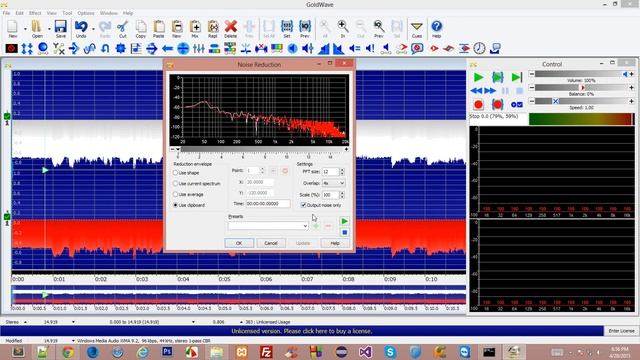Viewport: 640px width, 360px height.
Task: Click the black square red-circle effect icon
Action: pos(11,49)
